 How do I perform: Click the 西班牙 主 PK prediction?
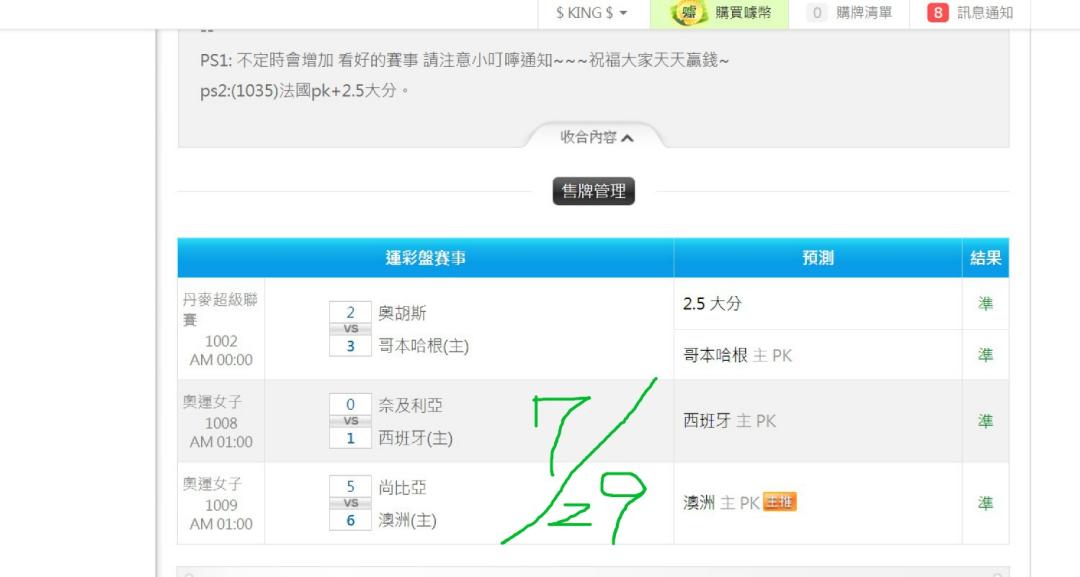point(729,421)
